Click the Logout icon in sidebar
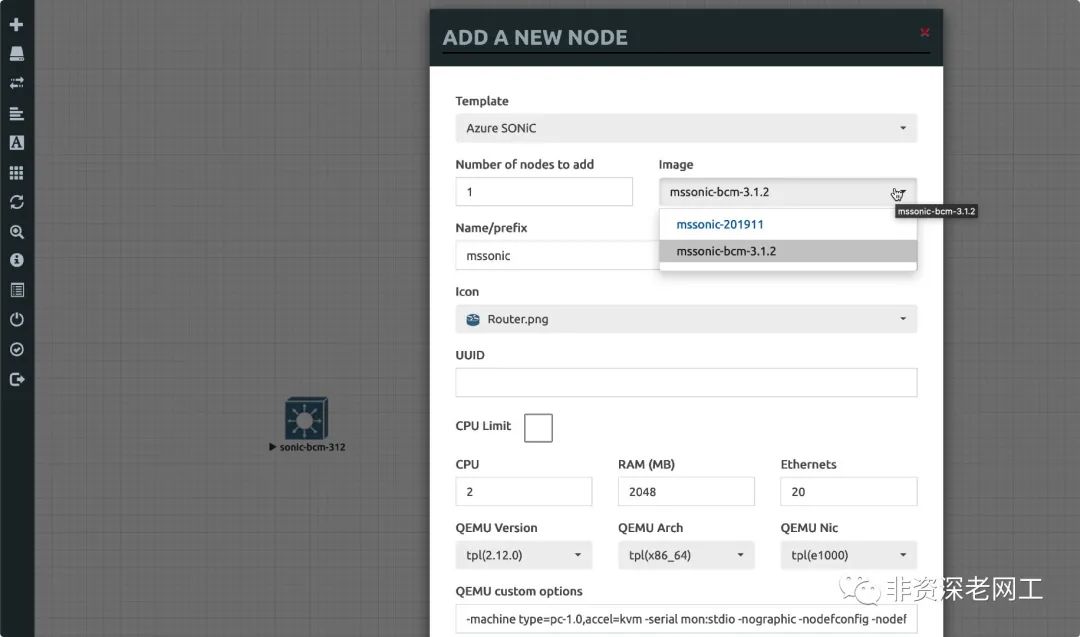Screen dimensions: 1080x637 17,379
